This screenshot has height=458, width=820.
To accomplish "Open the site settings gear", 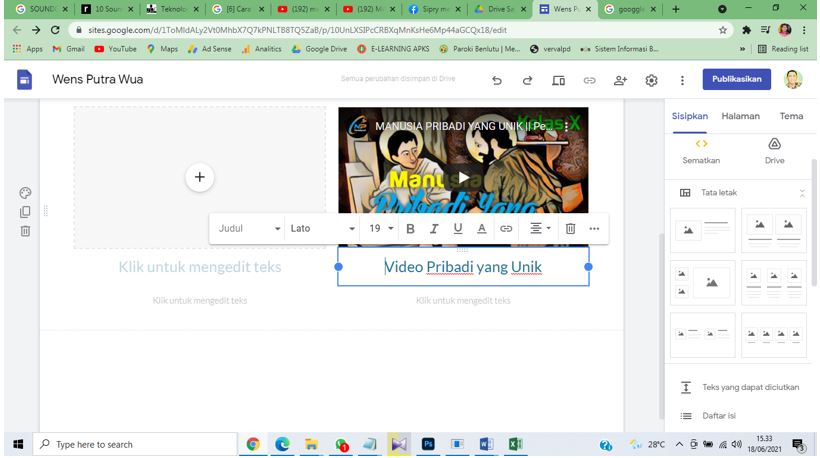I will tap(651, 80).
